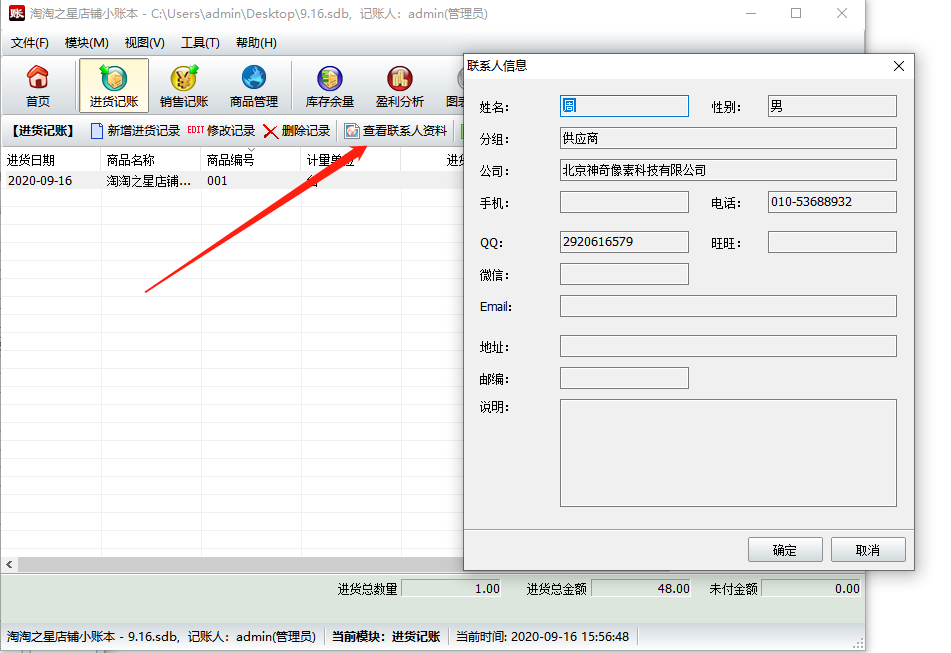Click 删除记录 with the red X
This screenshot has height=653, width=951.
(x=297, y=131)
